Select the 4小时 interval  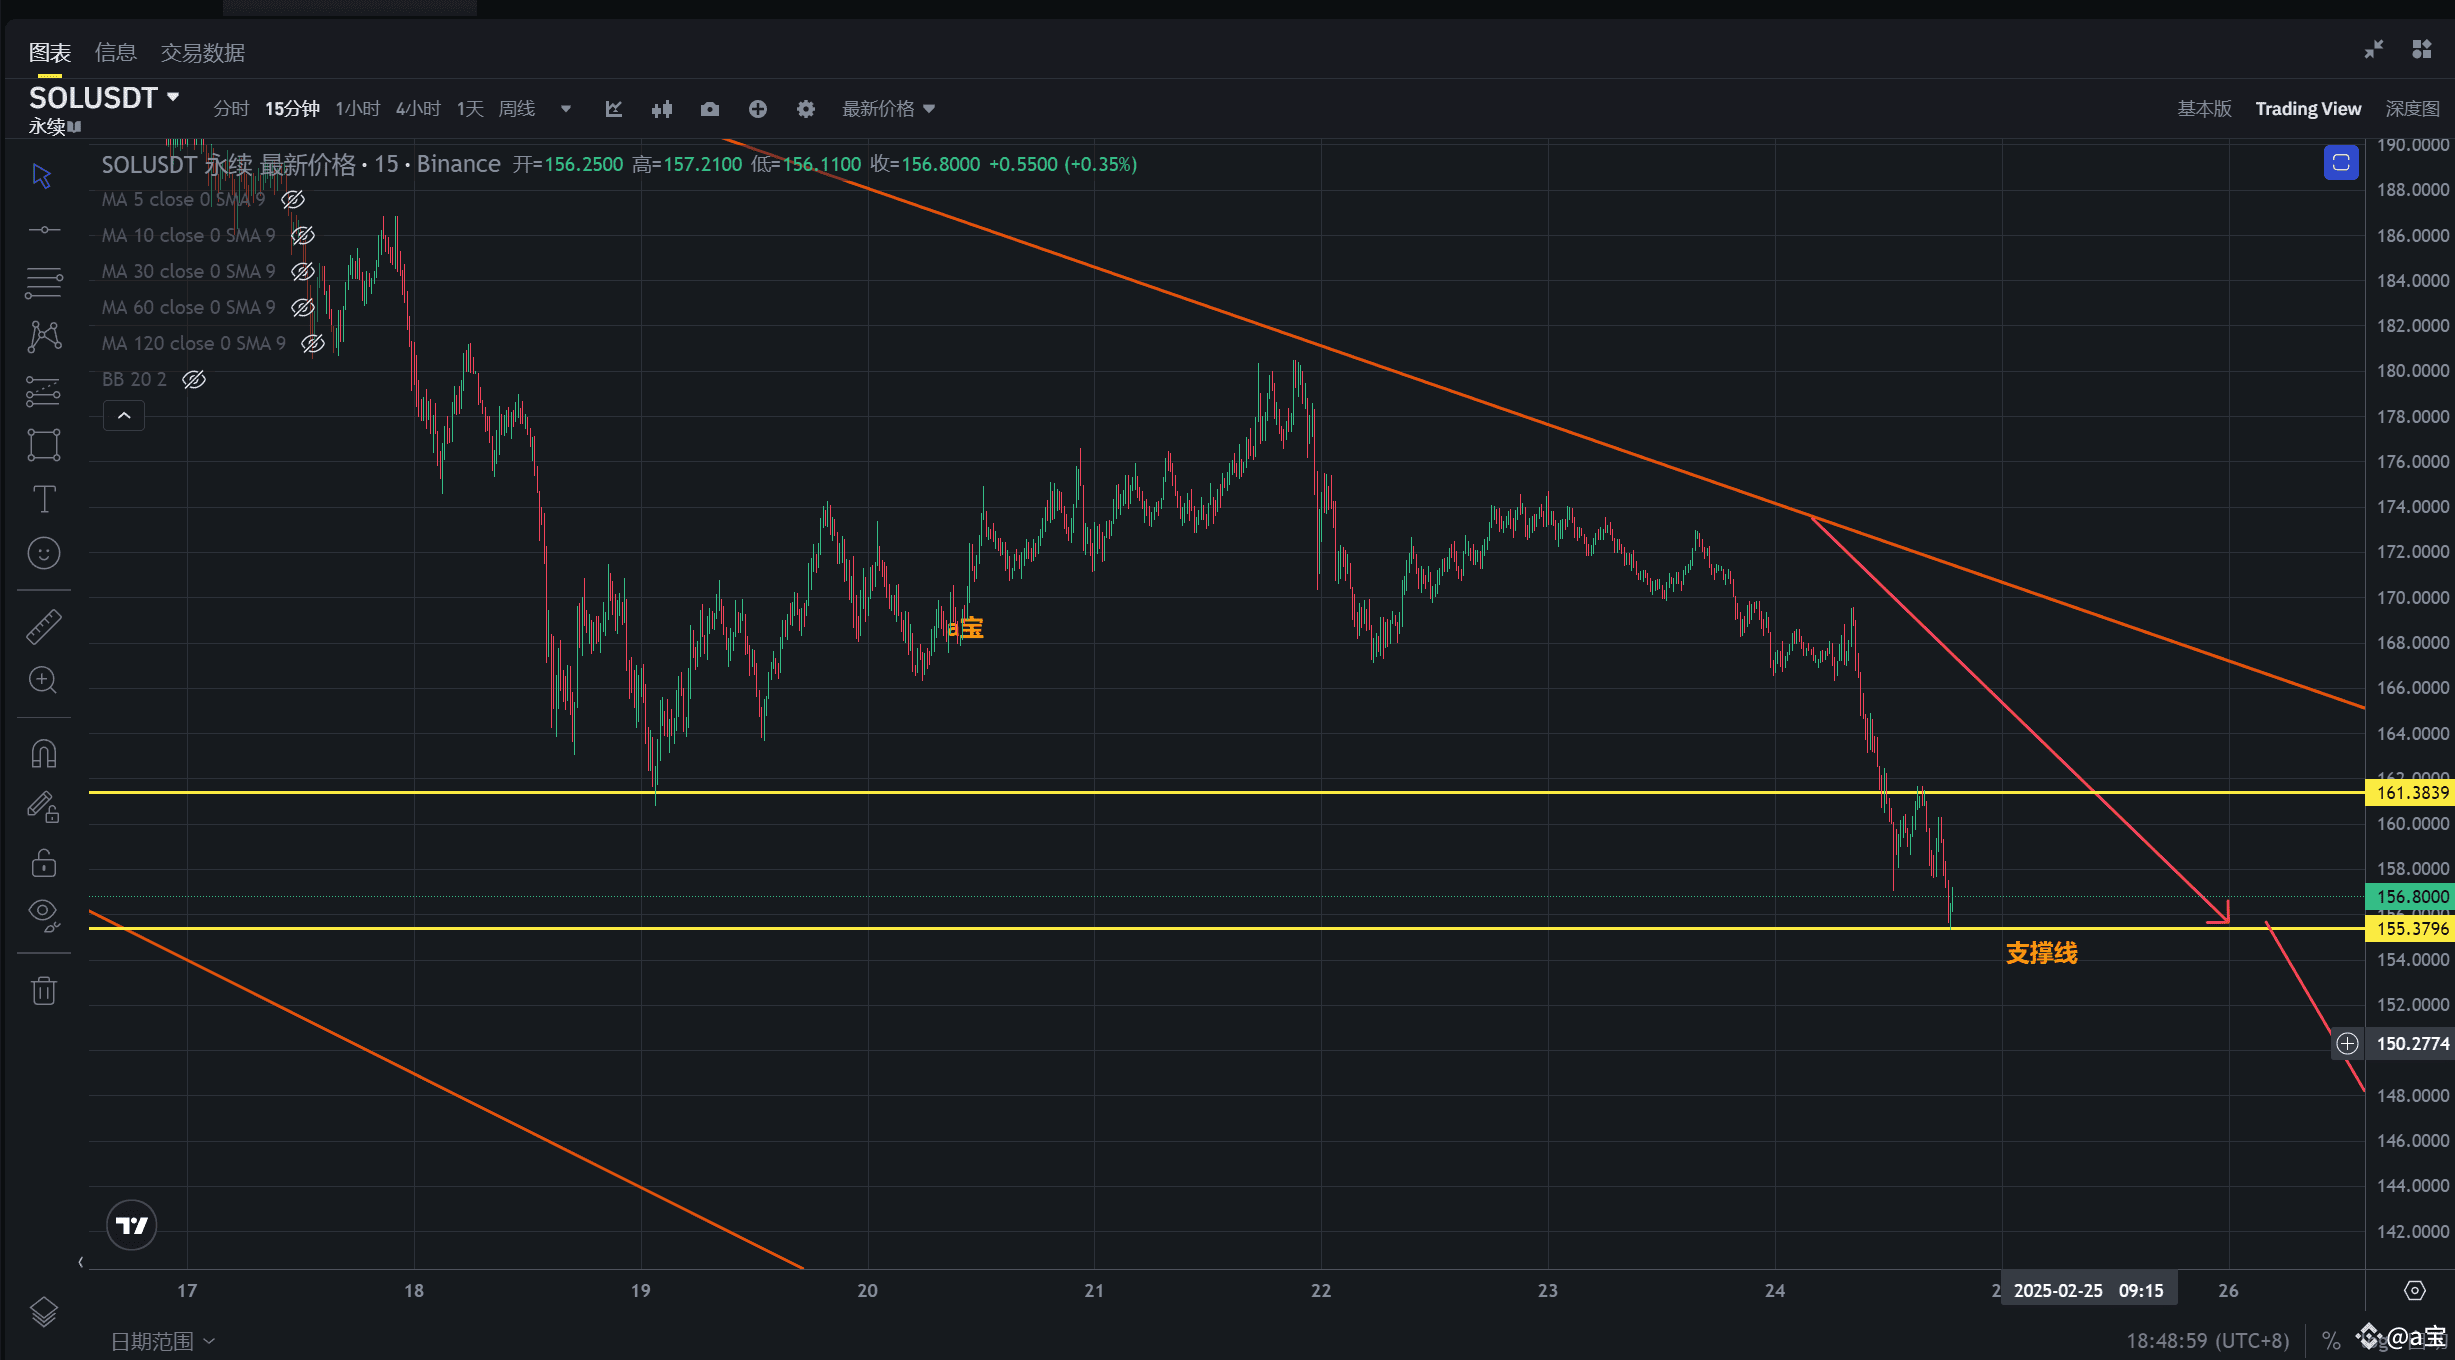pos(418,109)
